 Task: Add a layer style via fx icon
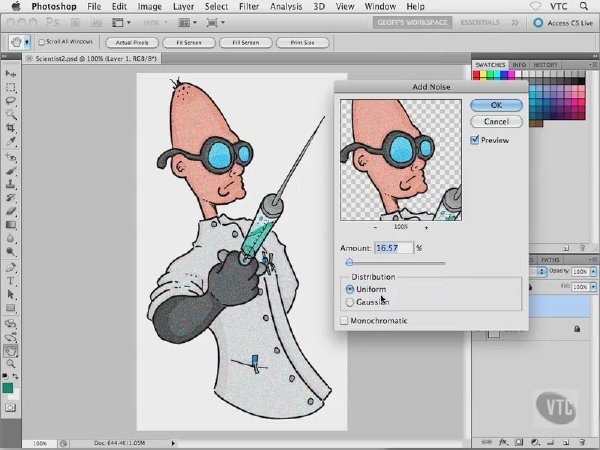click(x=504, y=442)
